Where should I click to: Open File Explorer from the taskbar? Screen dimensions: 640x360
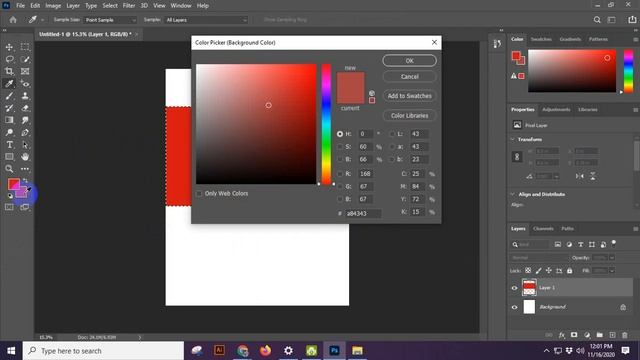point(358,351)
